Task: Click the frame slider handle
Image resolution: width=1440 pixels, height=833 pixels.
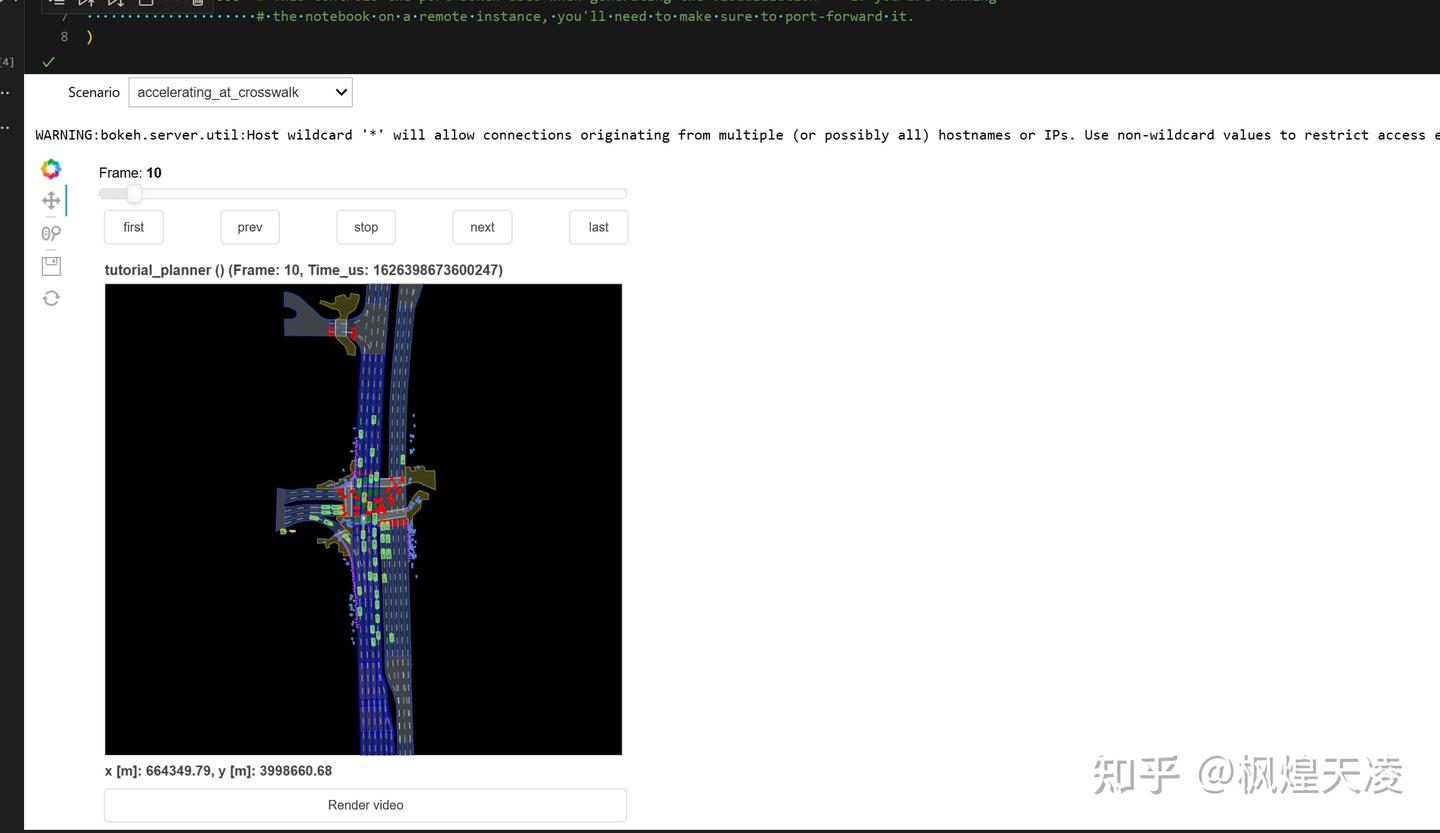Action: [134, 194]
